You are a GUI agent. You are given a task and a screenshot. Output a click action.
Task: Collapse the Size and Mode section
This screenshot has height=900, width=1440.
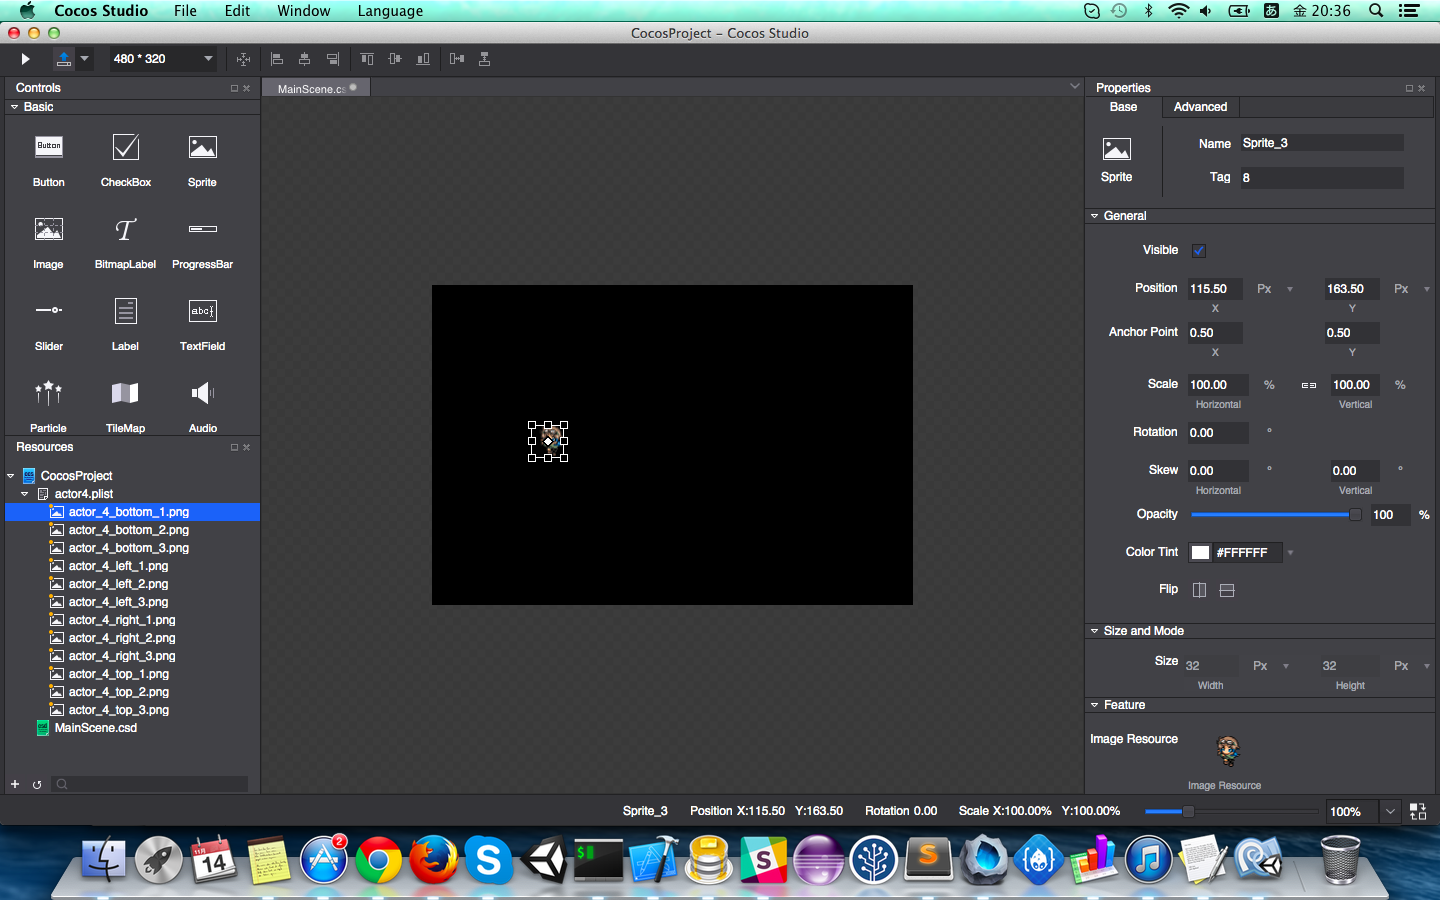[1094, 631]
